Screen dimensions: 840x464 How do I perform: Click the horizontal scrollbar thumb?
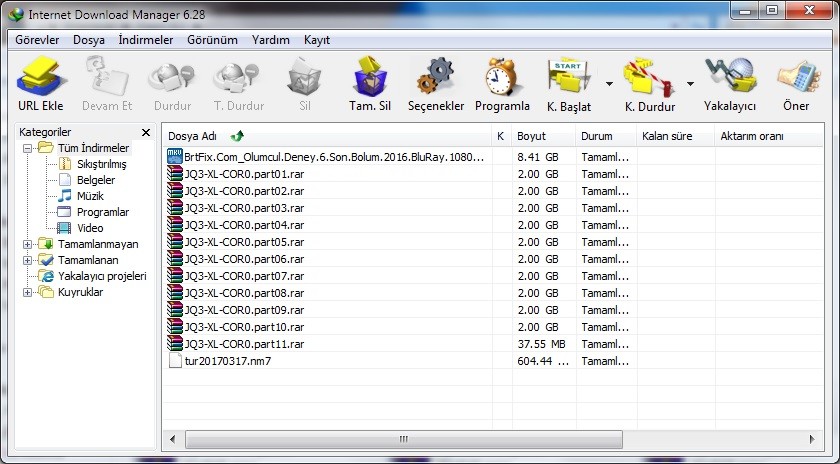pyautogui.click(x=404, y=439)
